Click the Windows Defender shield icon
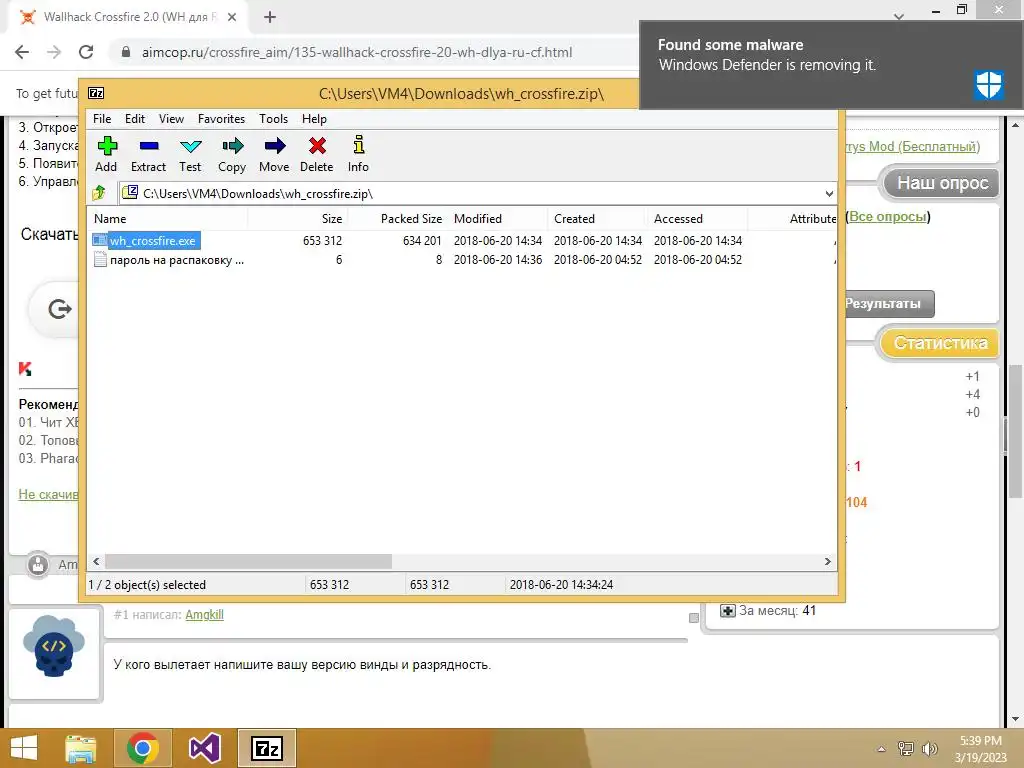 [988, 84]
